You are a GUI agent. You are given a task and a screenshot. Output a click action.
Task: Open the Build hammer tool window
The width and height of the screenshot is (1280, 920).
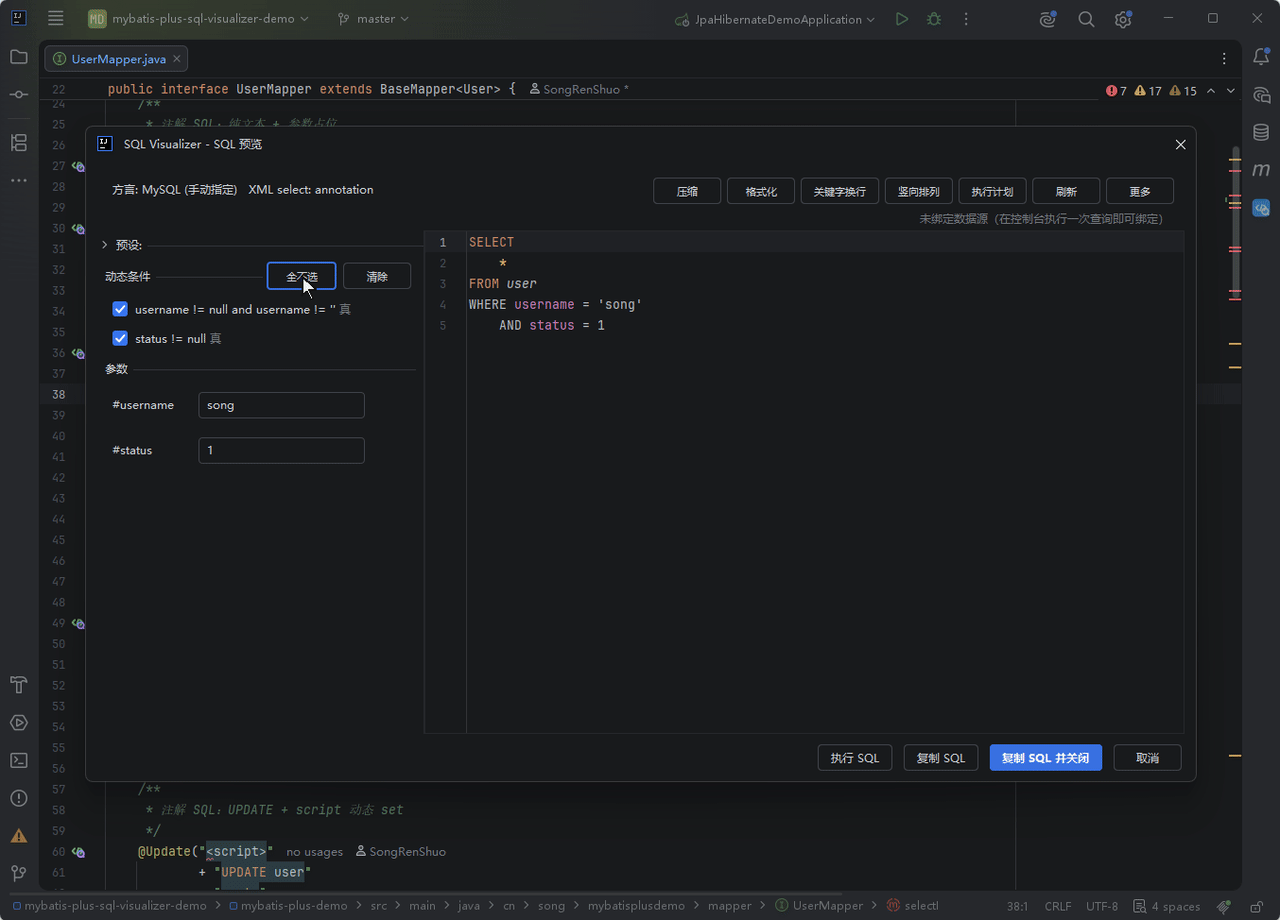19,685
